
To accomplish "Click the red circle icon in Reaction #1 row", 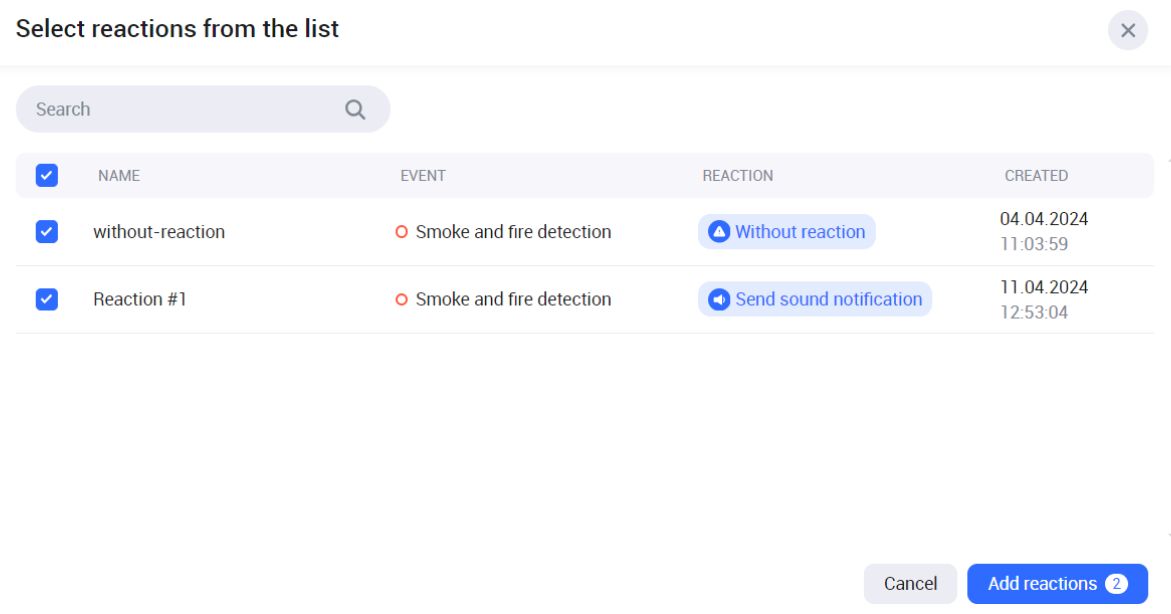I will click(402, 299).
